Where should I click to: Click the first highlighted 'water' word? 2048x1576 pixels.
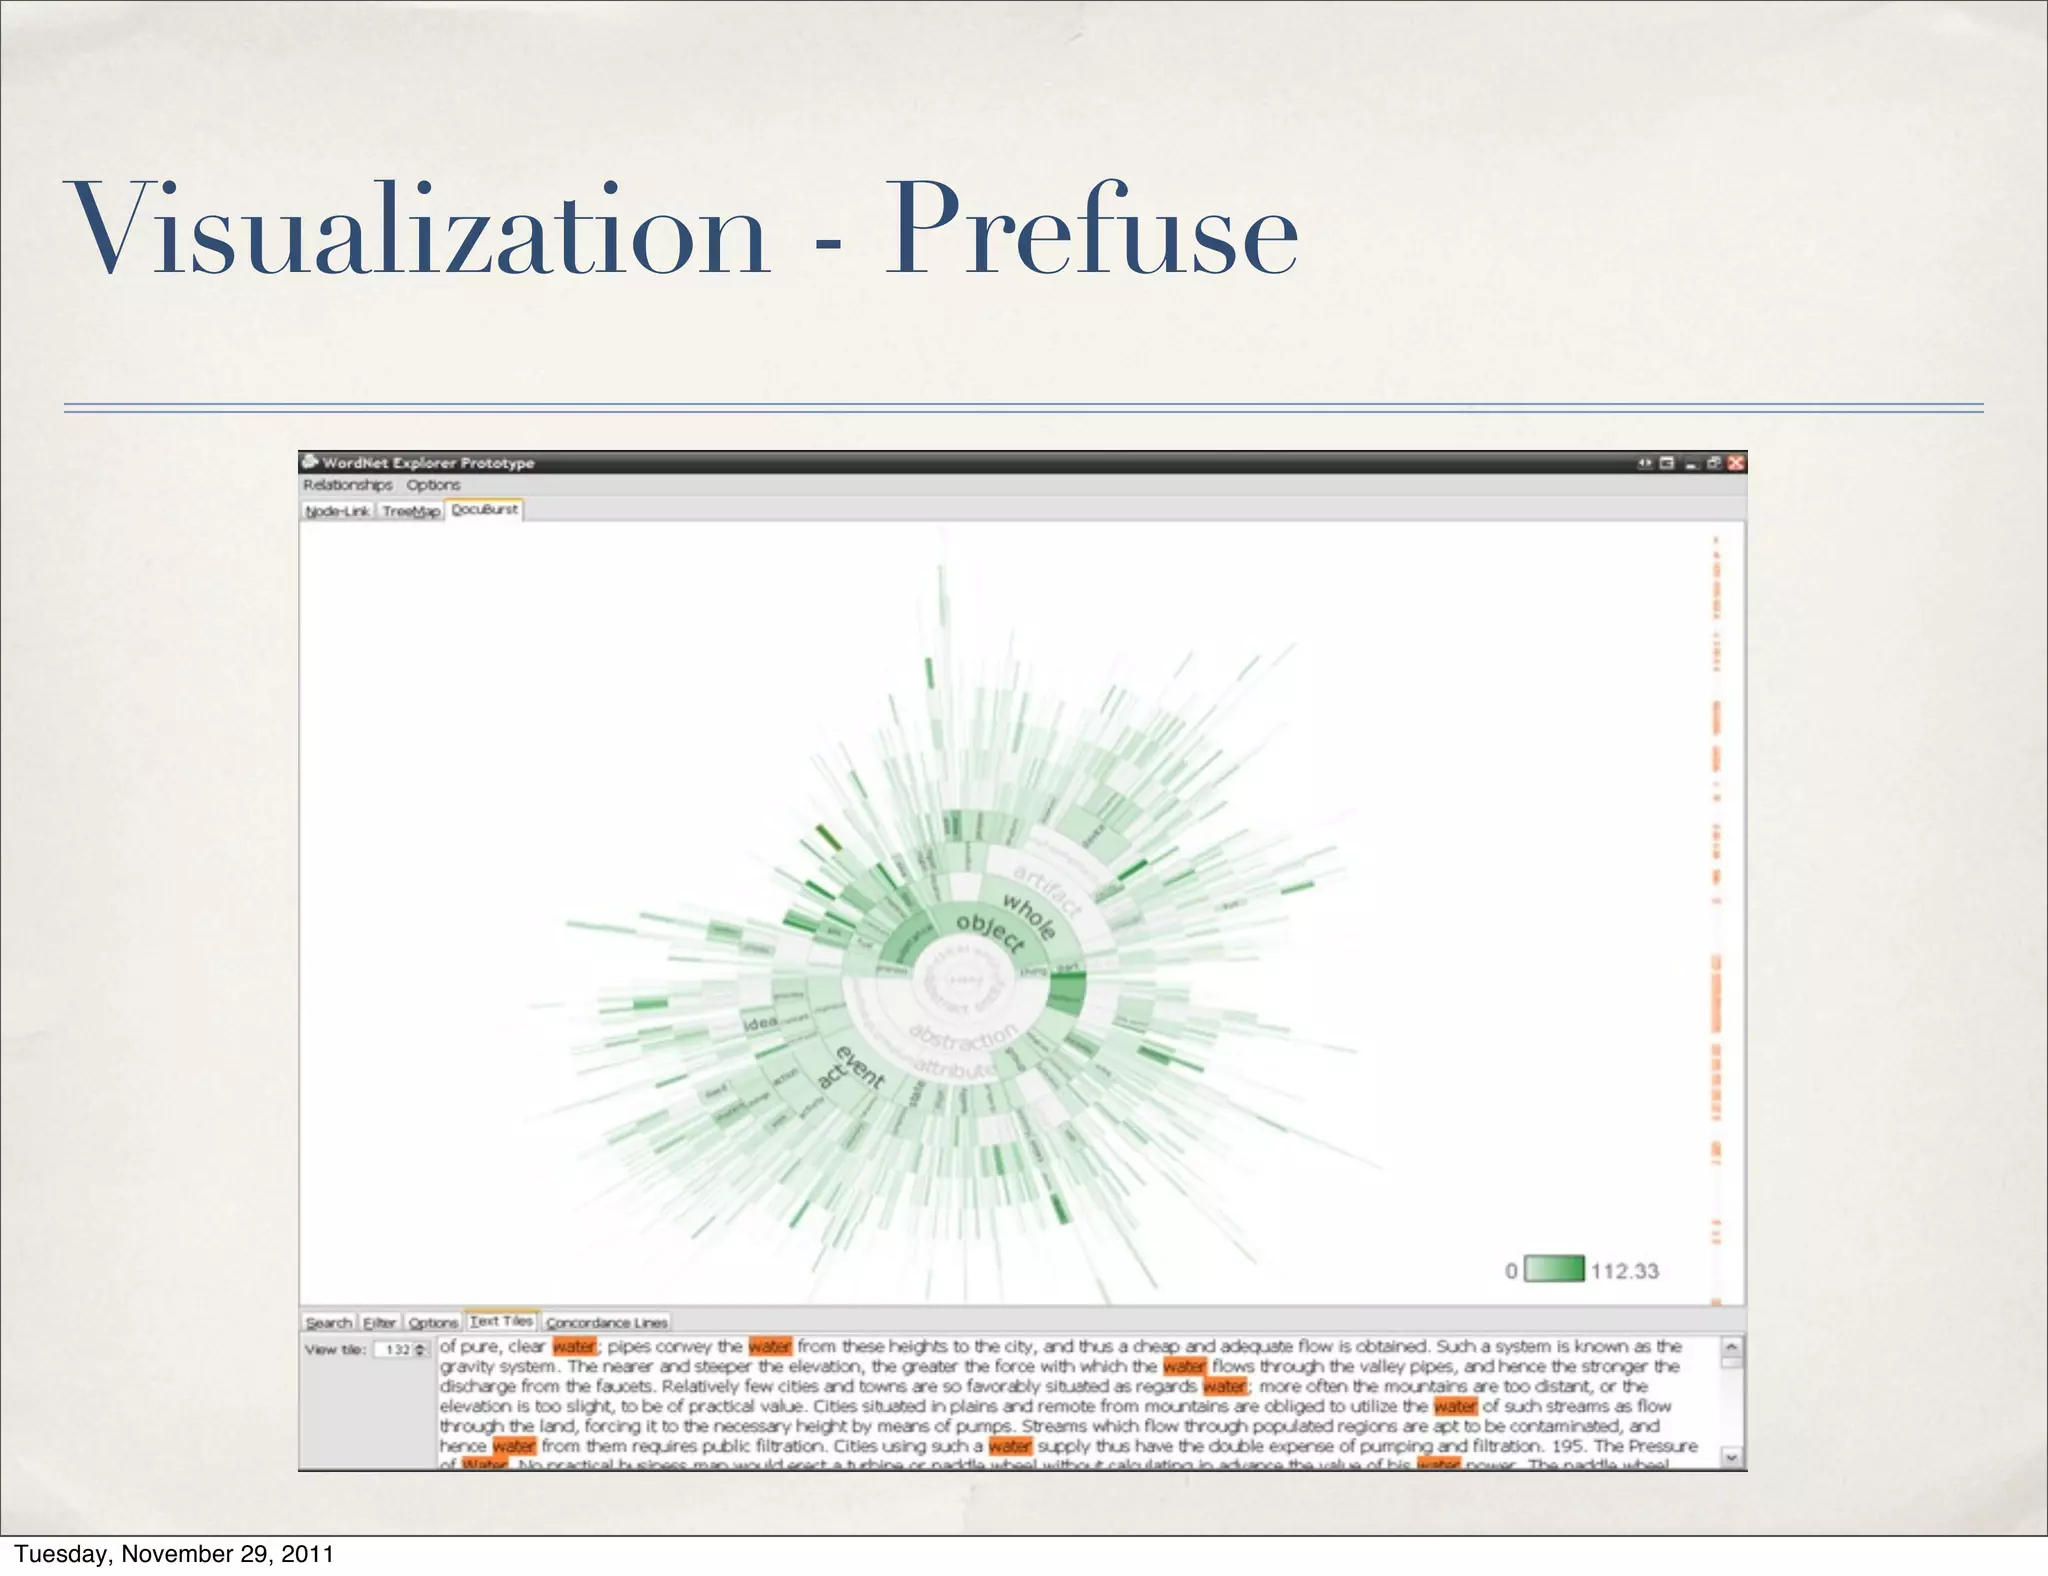574,1347
